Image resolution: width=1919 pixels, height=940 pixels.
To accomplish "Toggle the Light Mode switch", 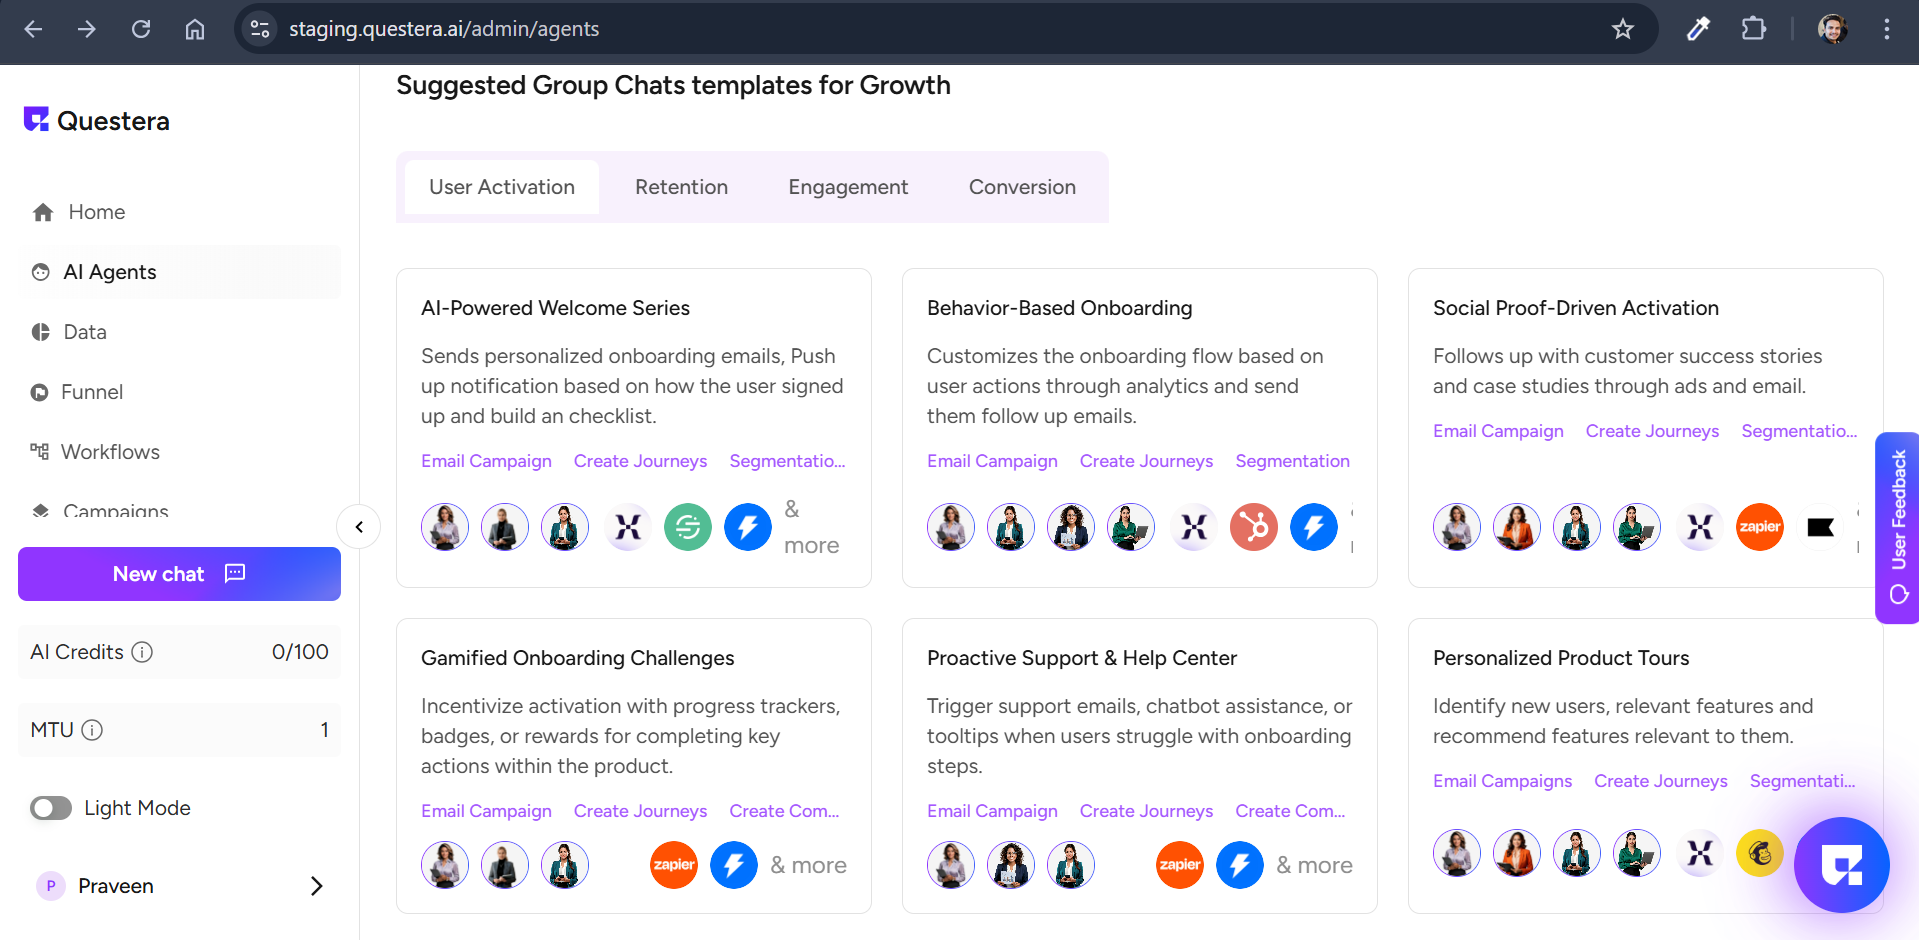I will 51,808.
